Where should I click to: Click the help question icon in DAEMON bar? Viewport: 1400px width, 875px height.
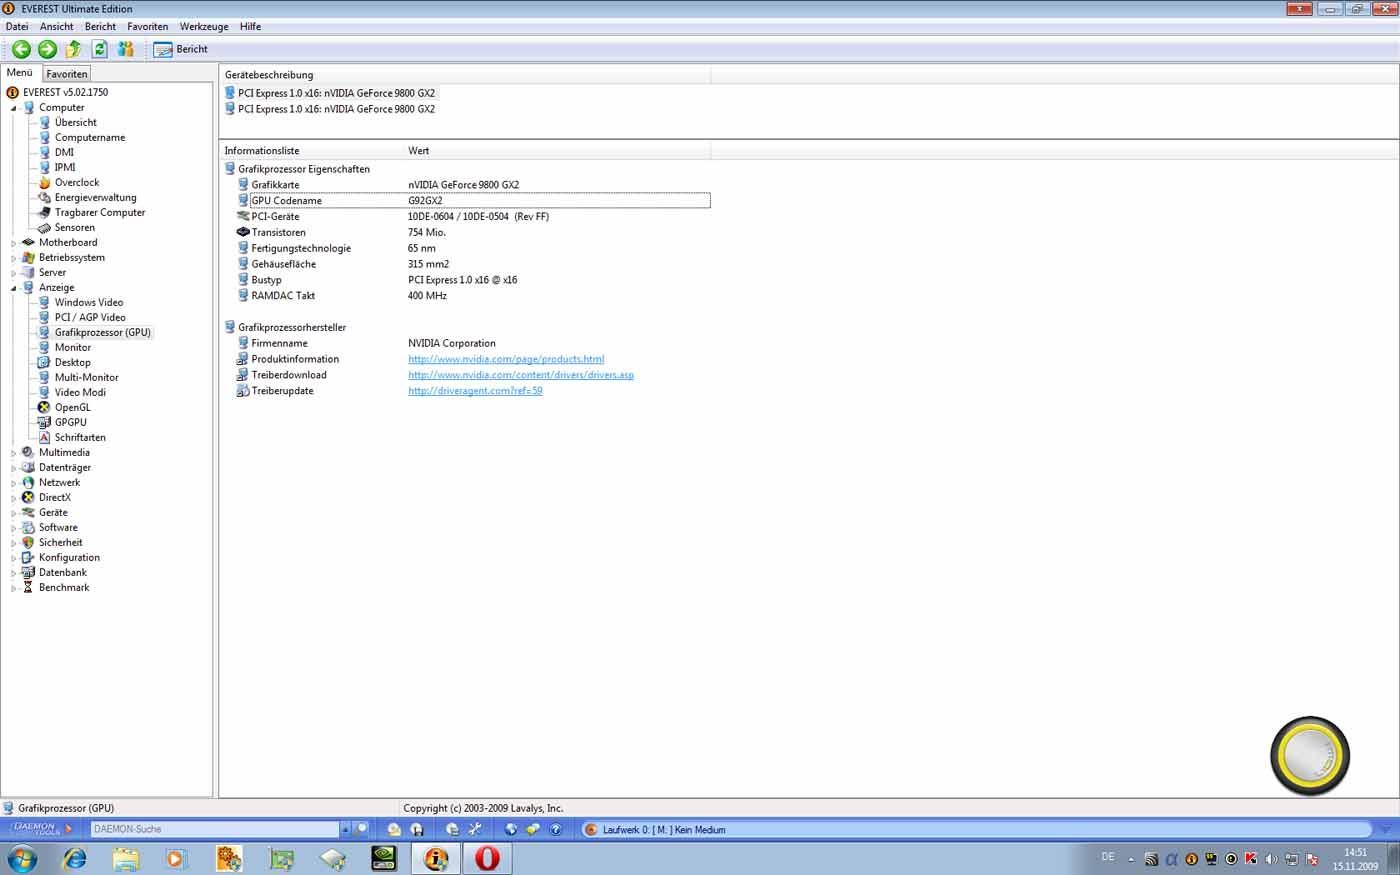point(556,829)
